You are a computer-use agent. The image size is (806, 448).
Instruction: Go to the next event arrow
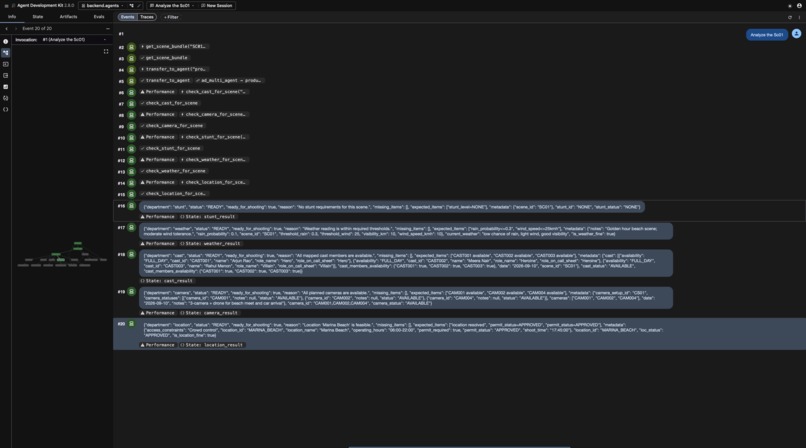pyautogui.click(x=15, y=29)
